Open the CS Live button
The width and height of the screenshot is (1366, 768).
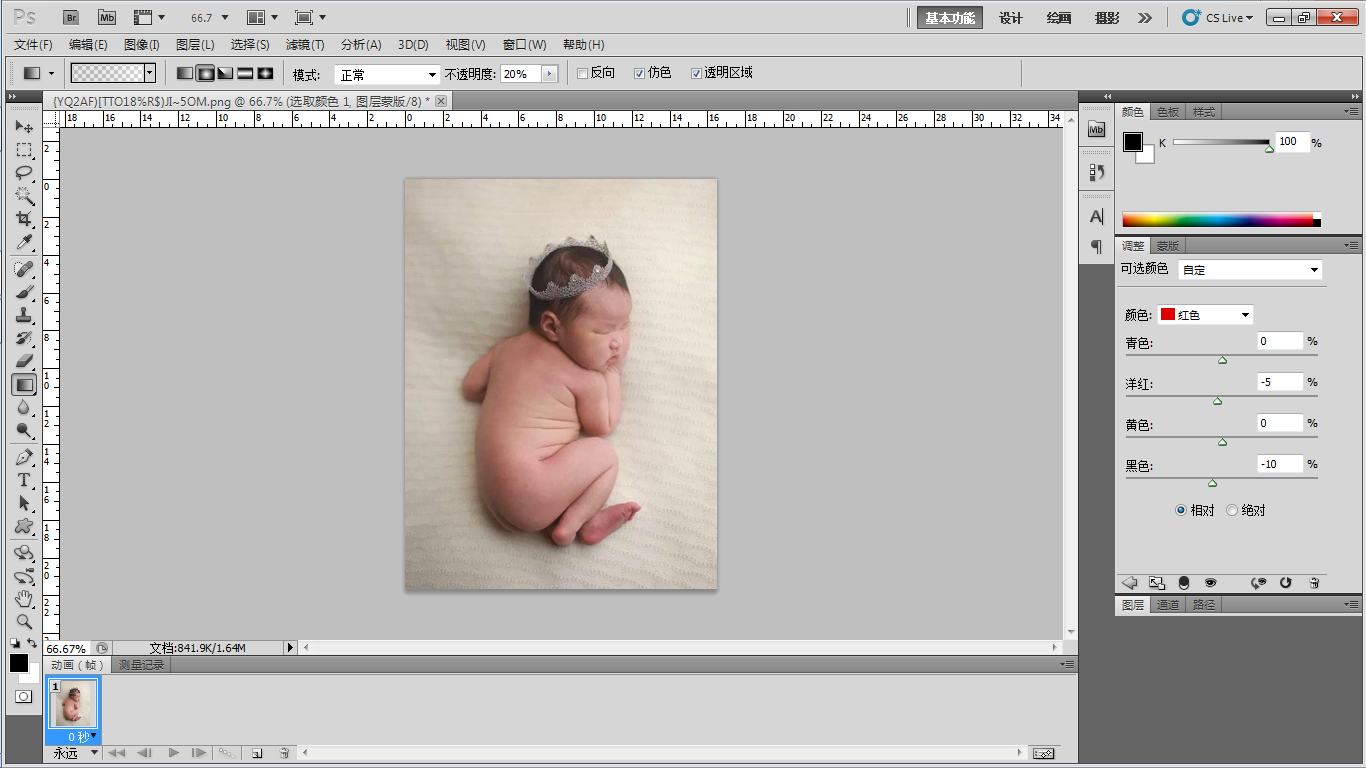click(x=1218, y=18)
